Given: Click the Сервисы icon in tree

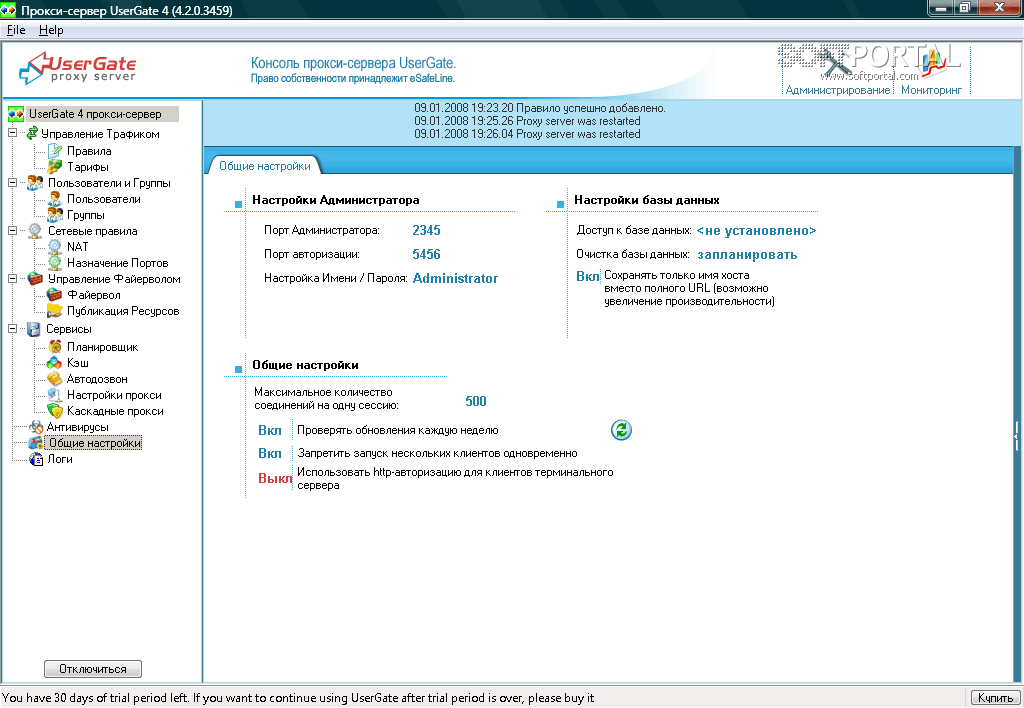Looking at the screenshot, I should click(34, 329).
